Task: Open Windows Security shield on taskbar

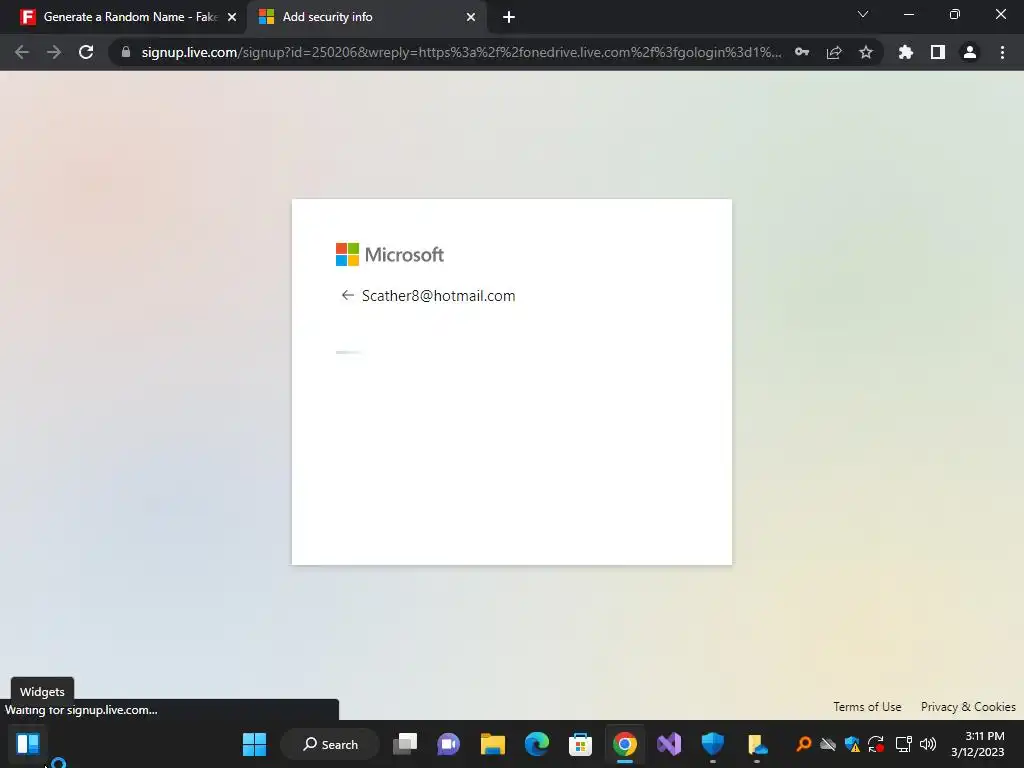Action: 712,744
